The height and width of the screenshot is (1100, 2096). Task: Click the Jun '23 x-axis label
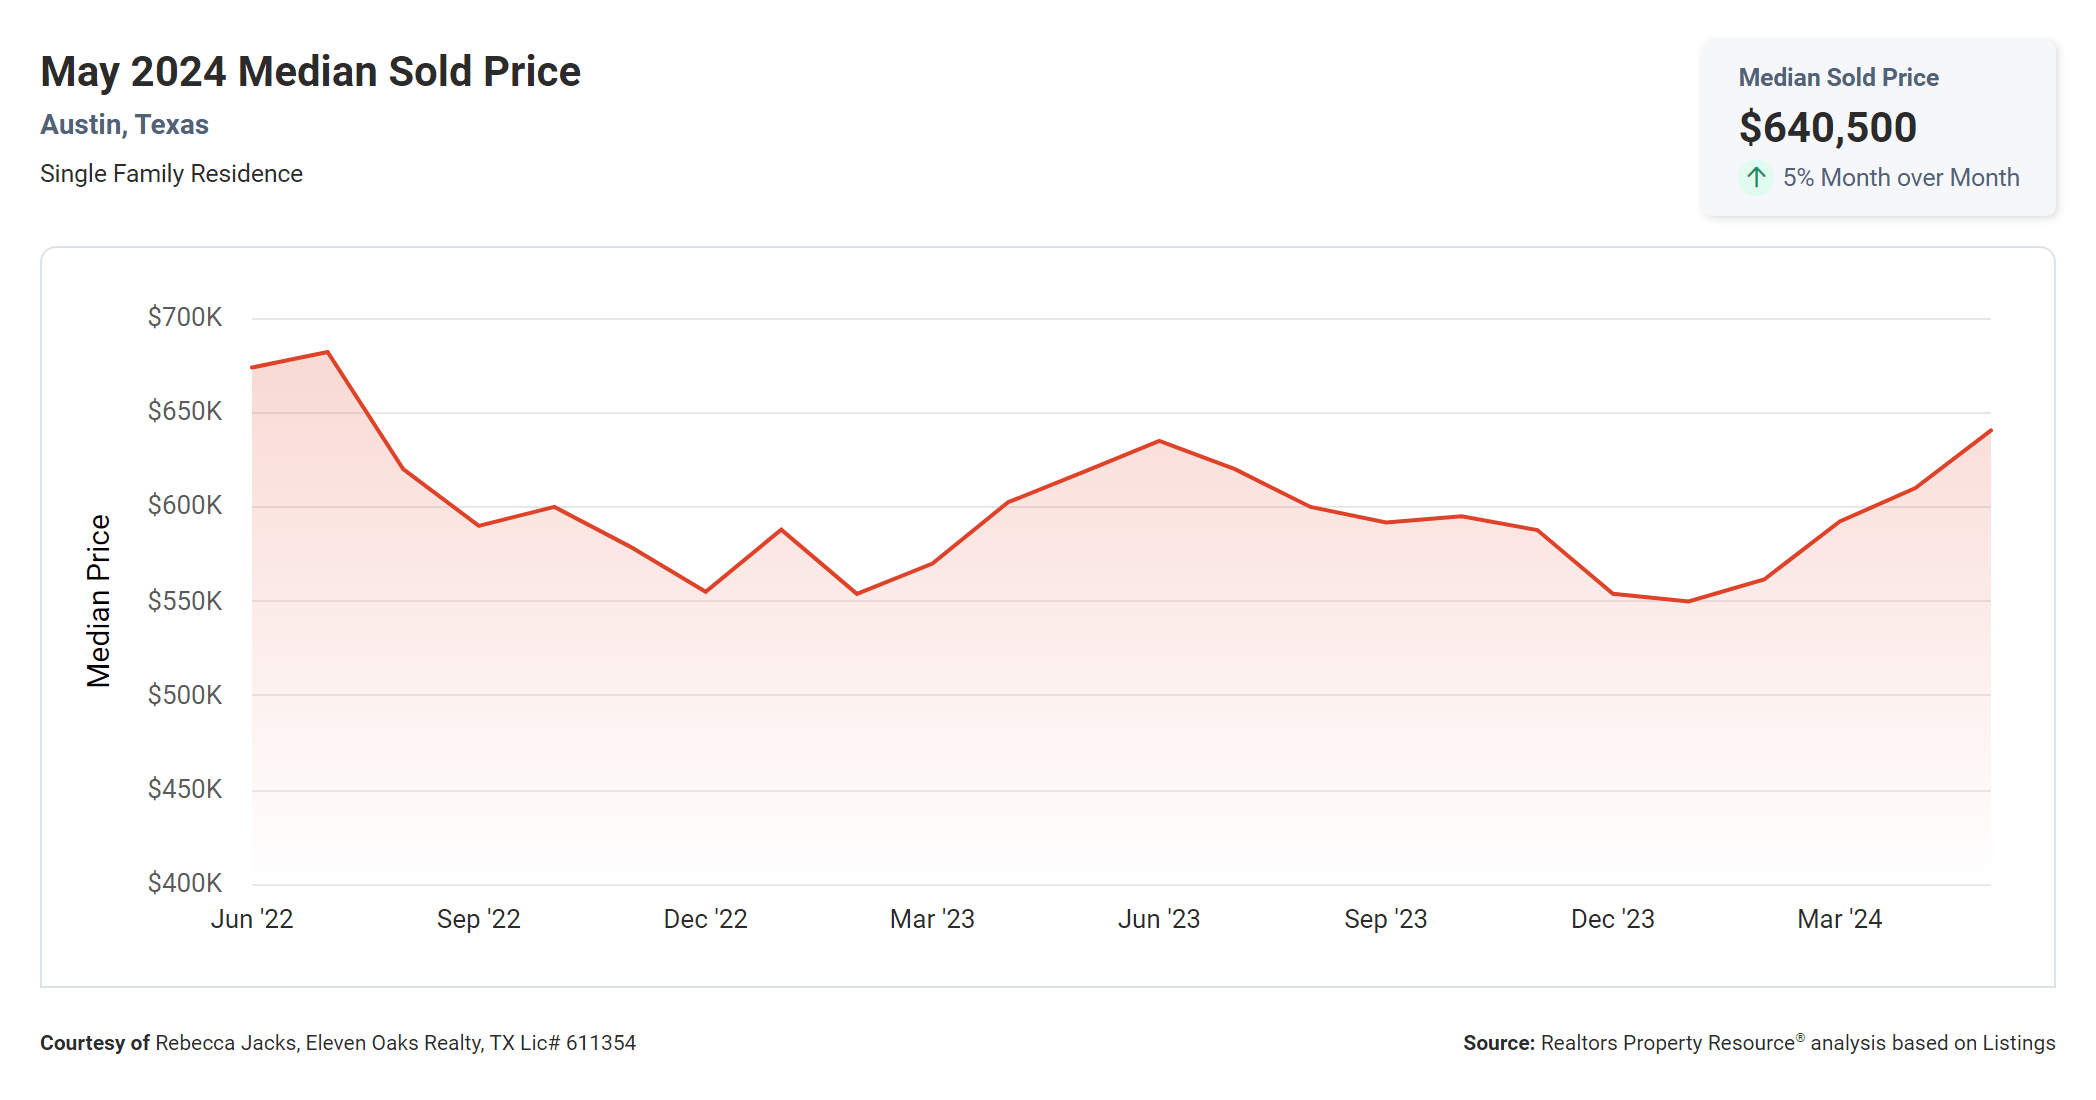pos(1159,919)
